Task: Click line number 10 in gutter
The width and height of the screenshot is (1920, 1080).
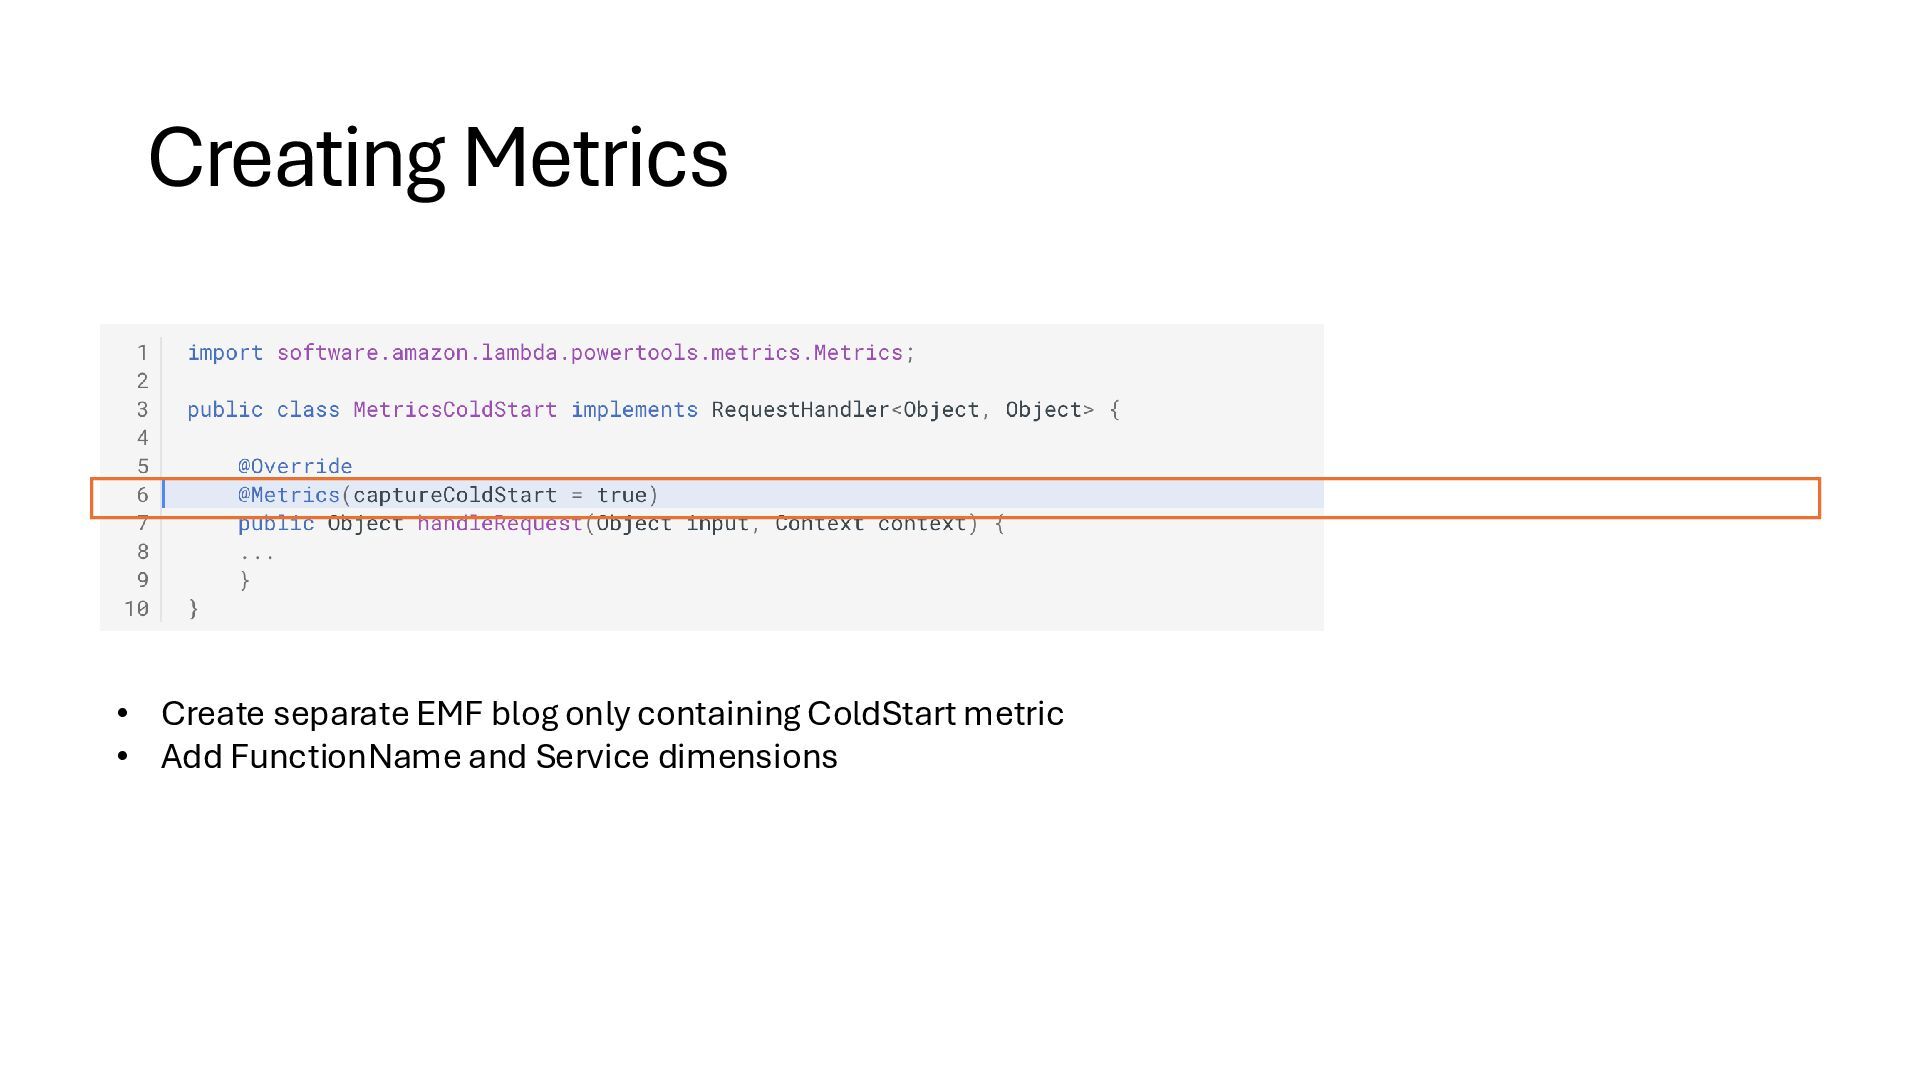Action: click(136, 609)
